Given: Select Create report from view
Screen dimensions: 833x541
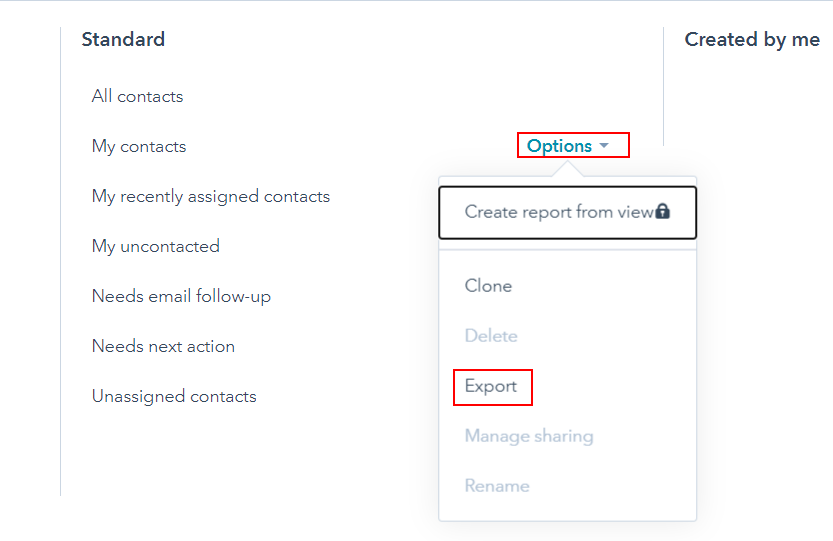Looking at the screenshot, I should click(x=567, y=213).
